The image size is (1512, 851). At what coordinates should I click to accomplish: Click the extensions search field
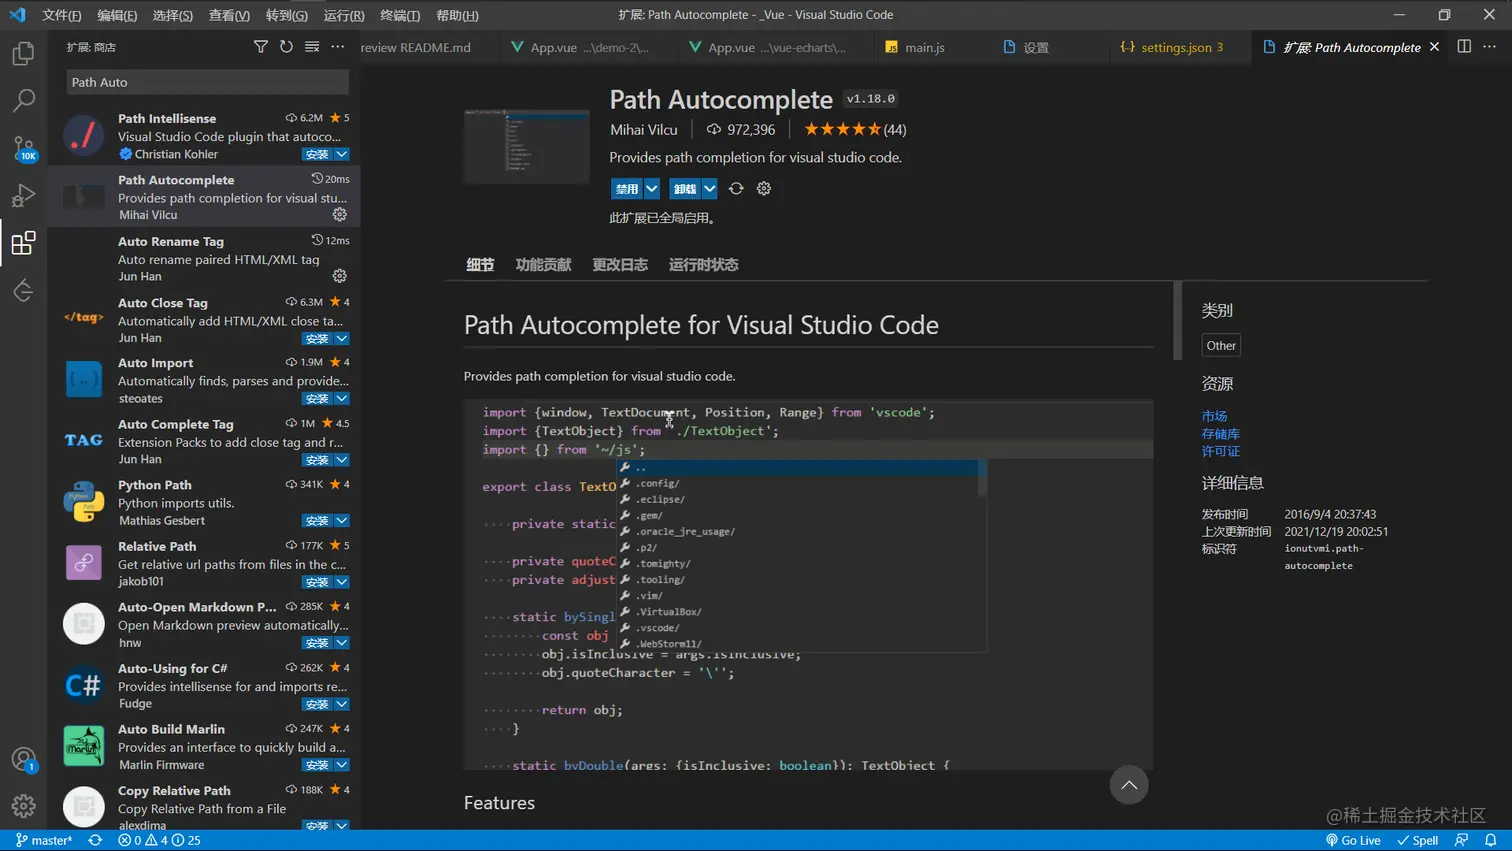tap(207, 82)
